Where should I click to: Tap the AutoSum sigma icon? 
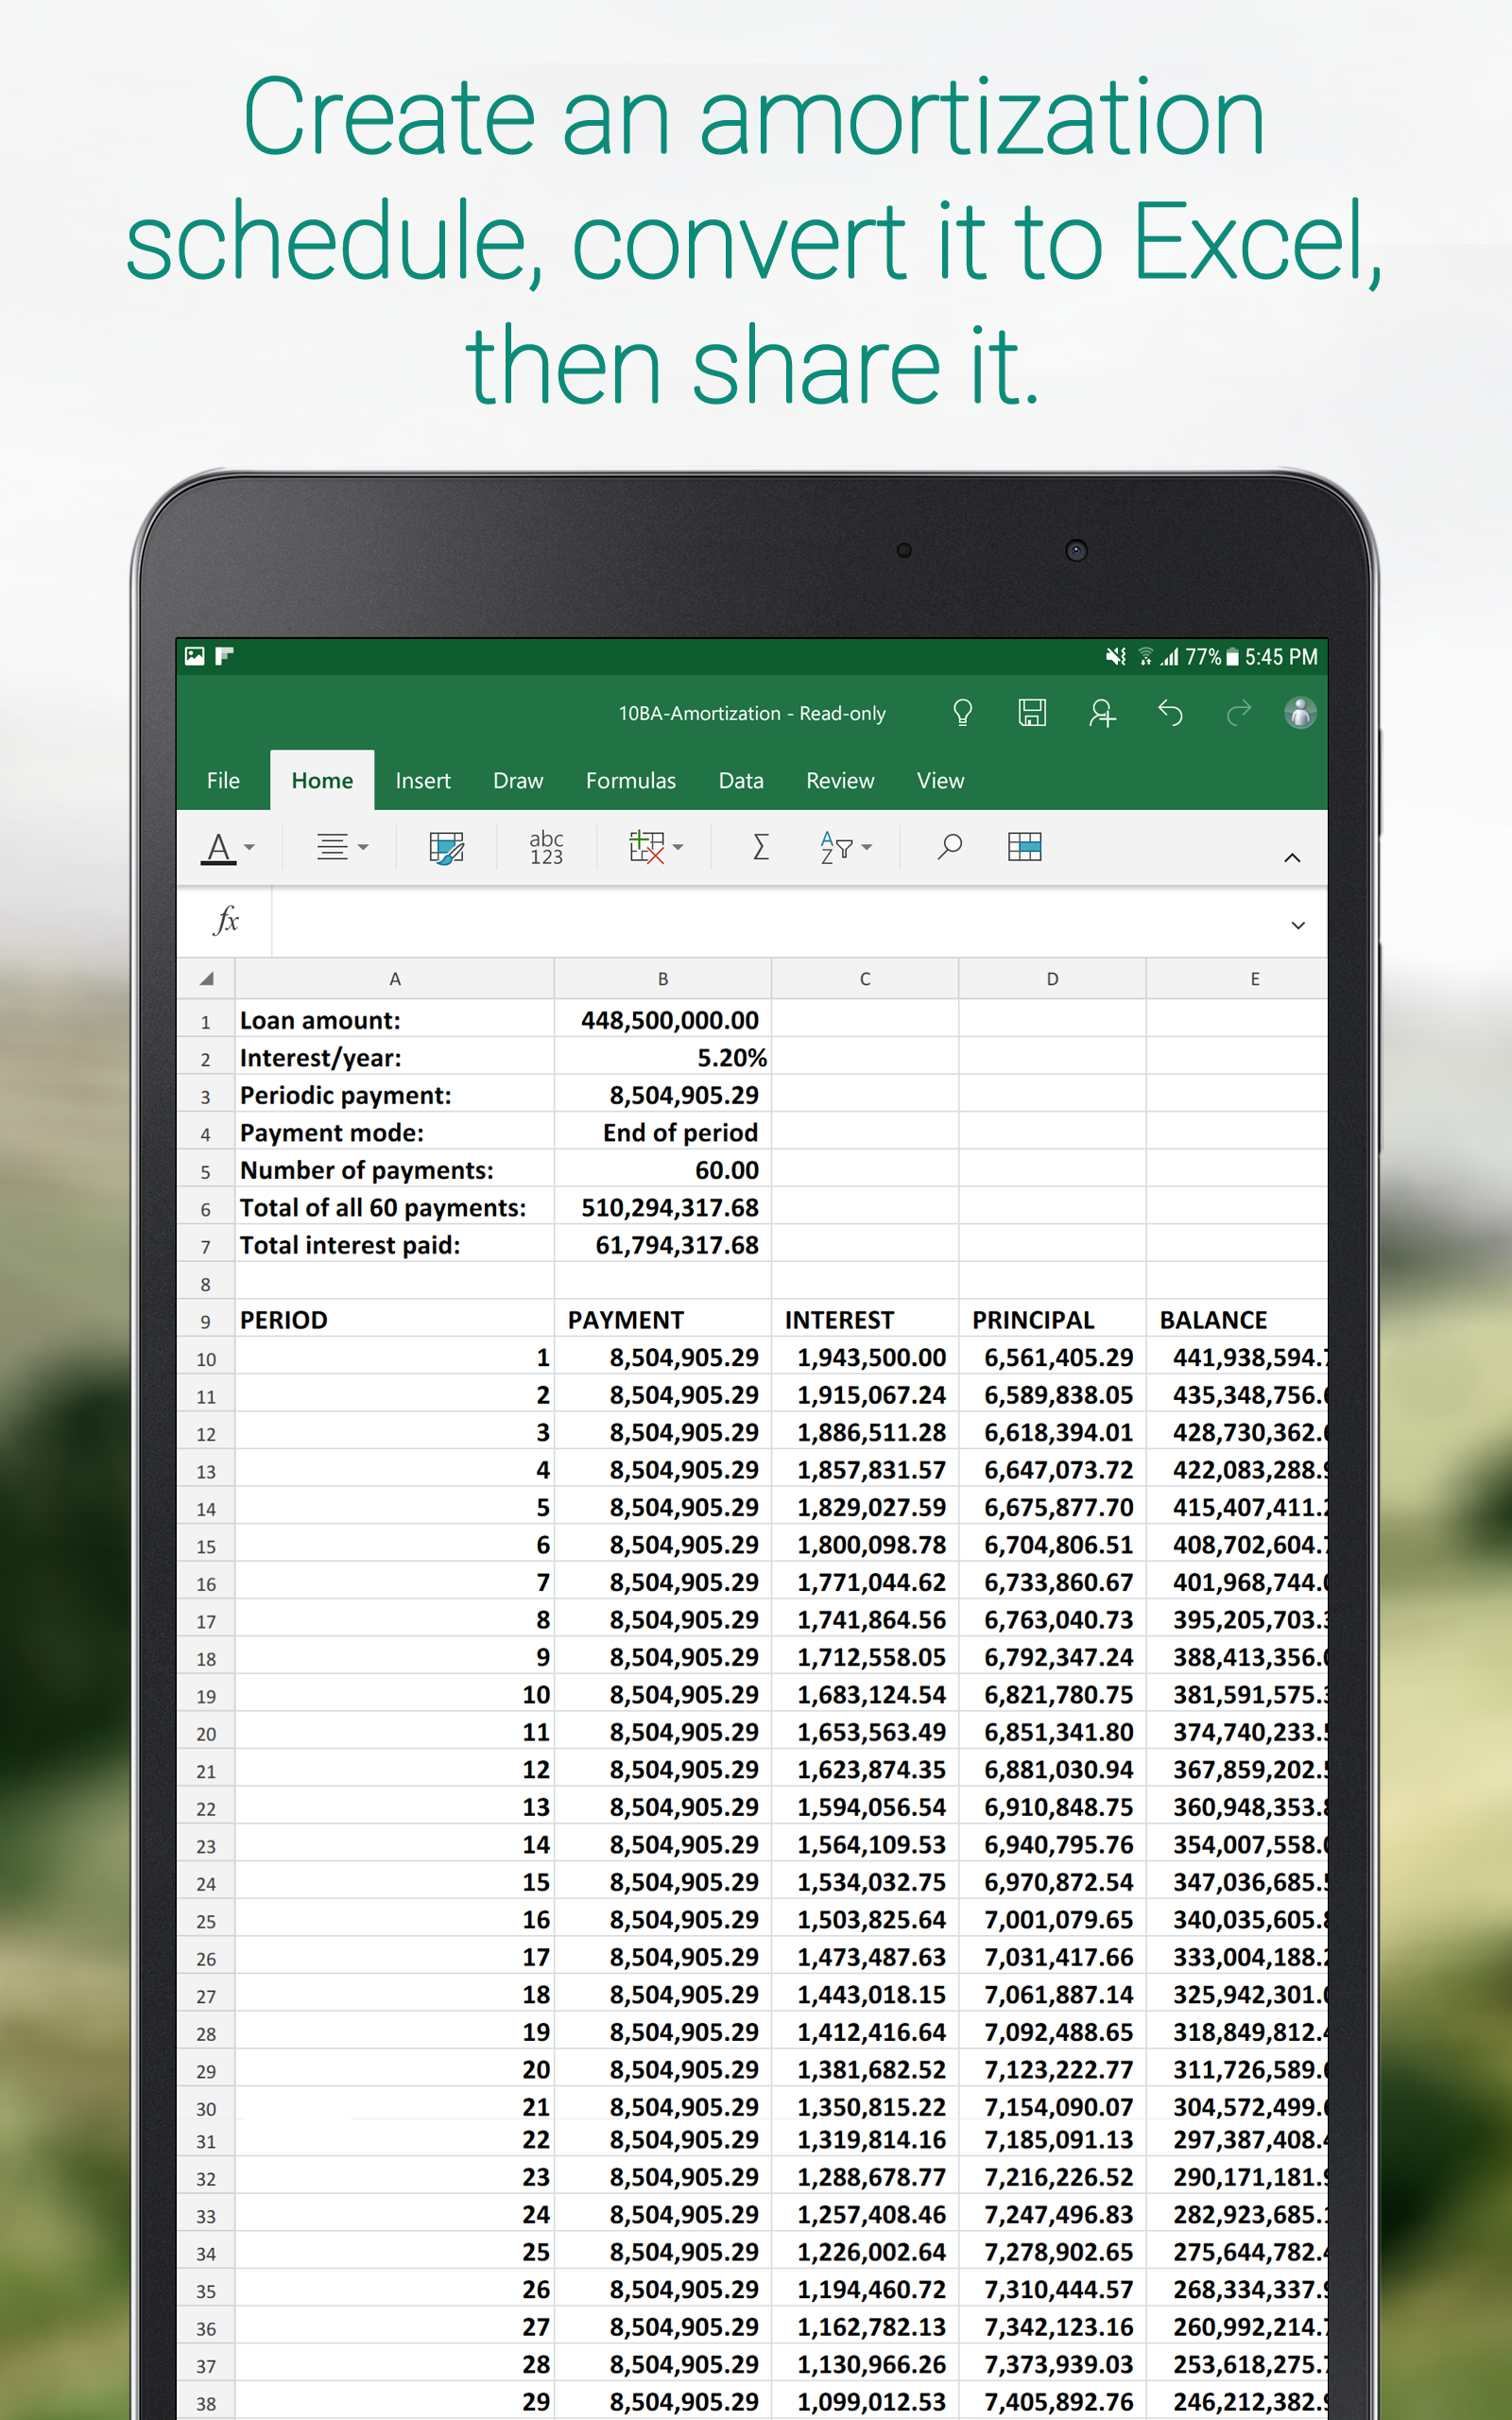pyautogui.click(x=760, y=847)
